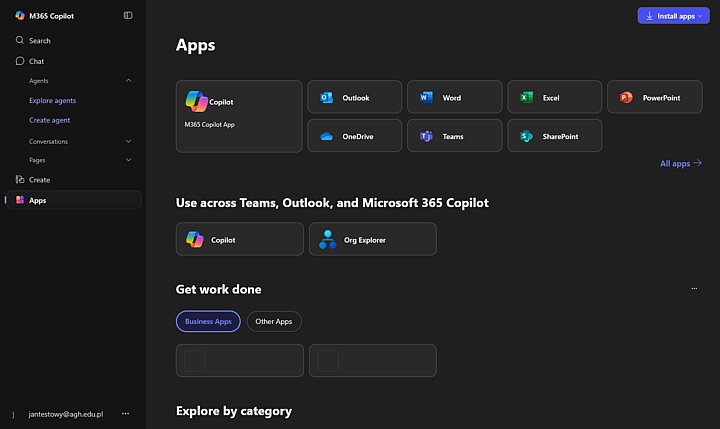Click the Org Explorer icon
720x429 pixels.
pyautogui.click(x=327, y=239)
